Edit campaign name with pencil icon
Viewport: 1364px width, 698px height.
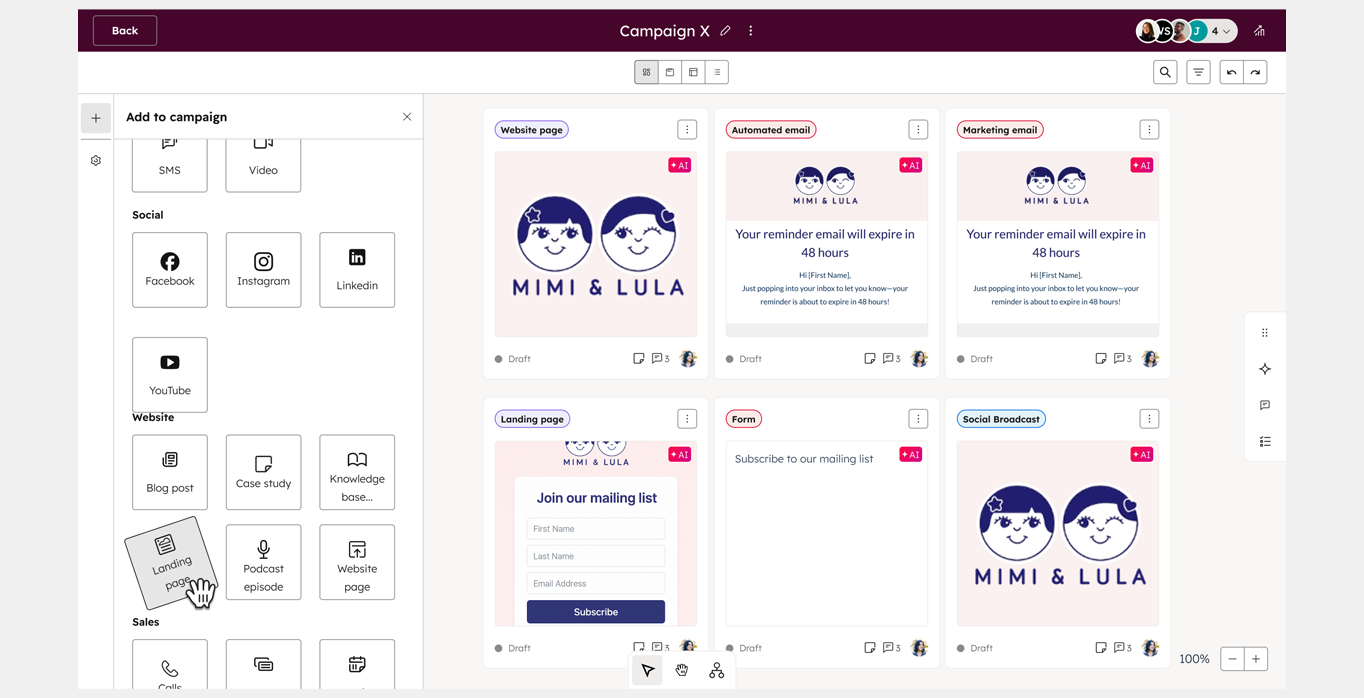(725, 31)
